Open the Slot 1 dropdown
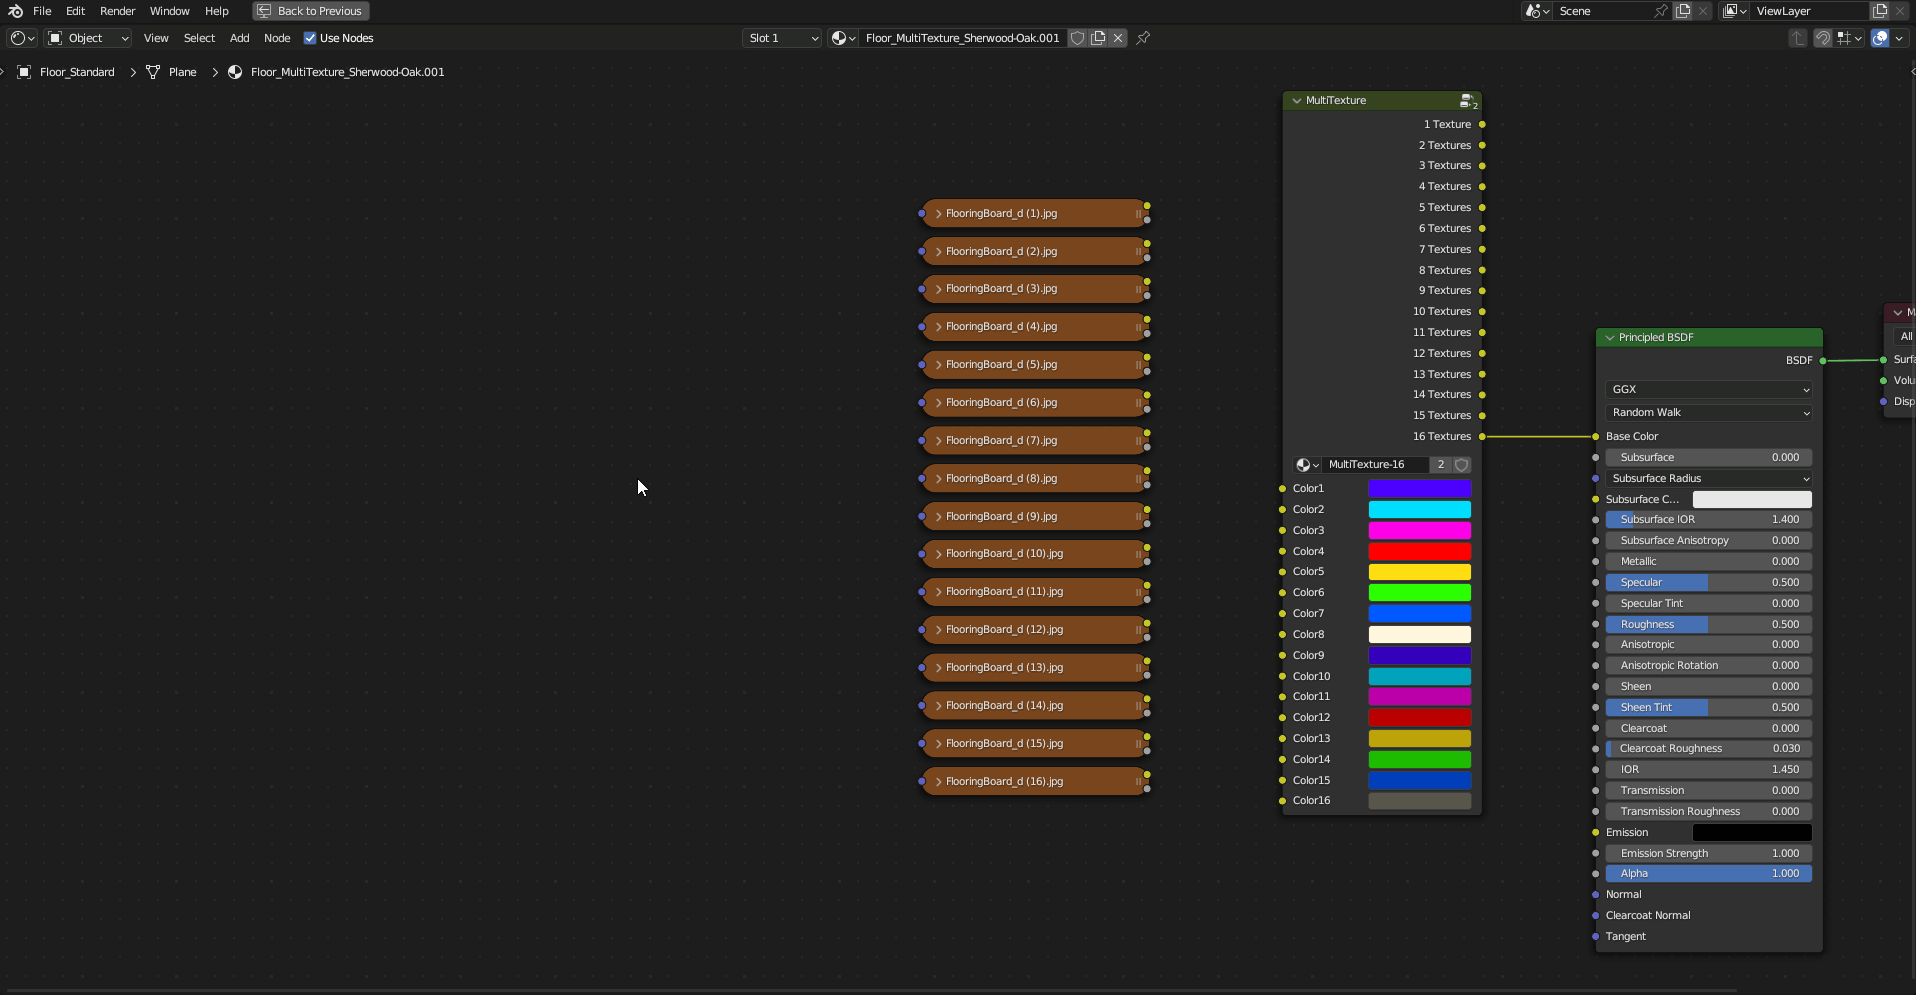This screenshot has height=995, width=1916. tap(783, 38)
